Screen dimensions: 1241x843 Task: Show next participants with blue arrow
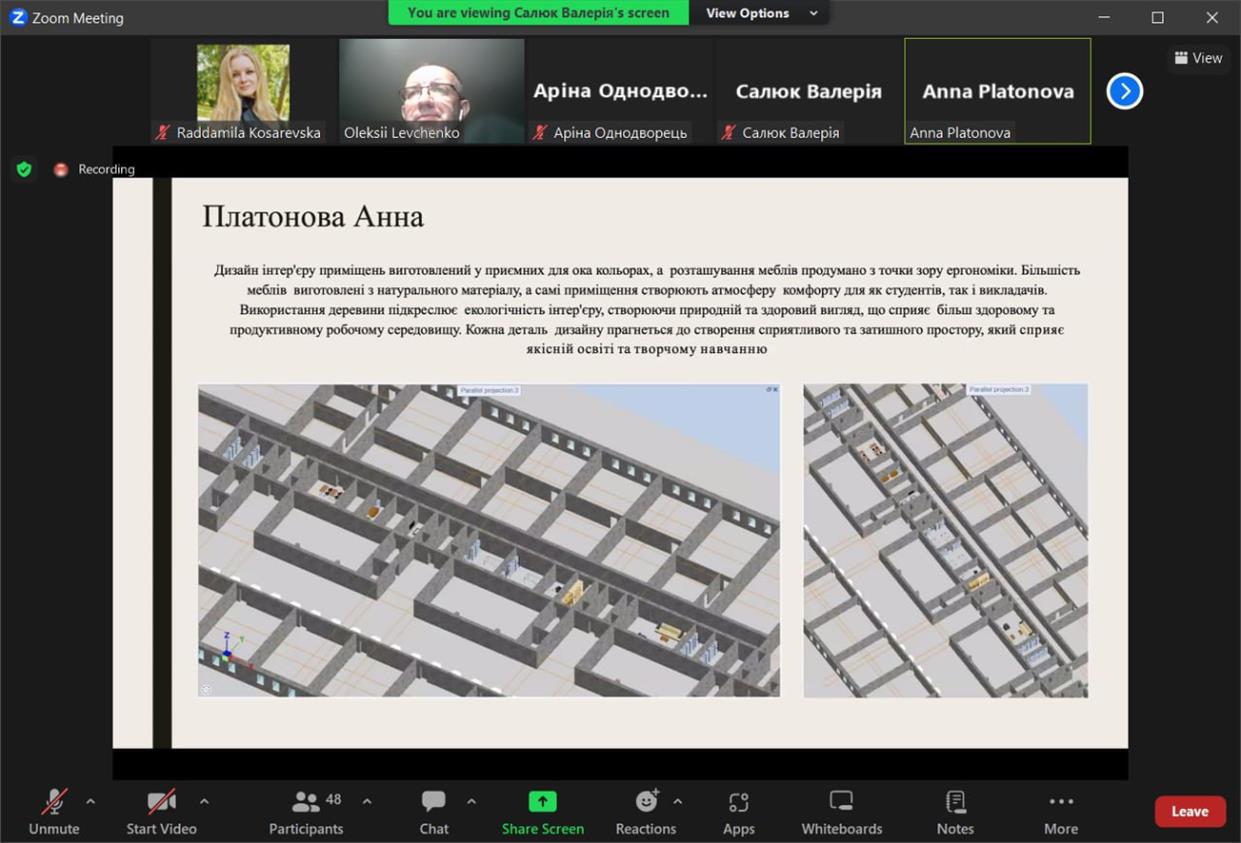pos(1125,91)
